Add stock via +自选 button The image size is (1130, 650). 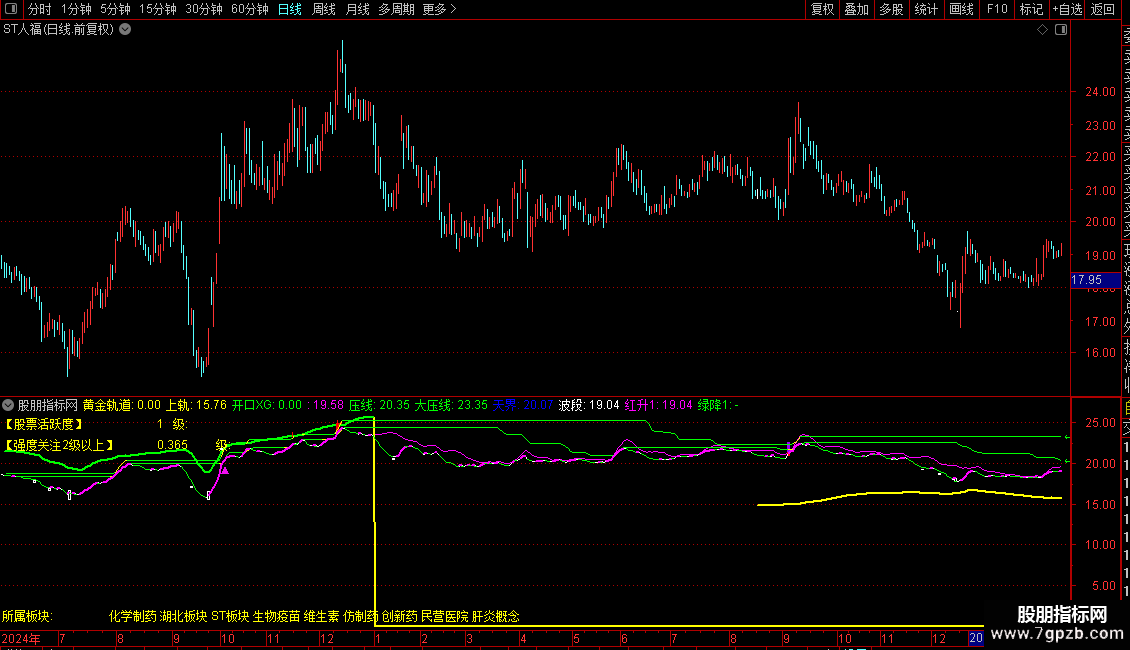click(1067, 9)
